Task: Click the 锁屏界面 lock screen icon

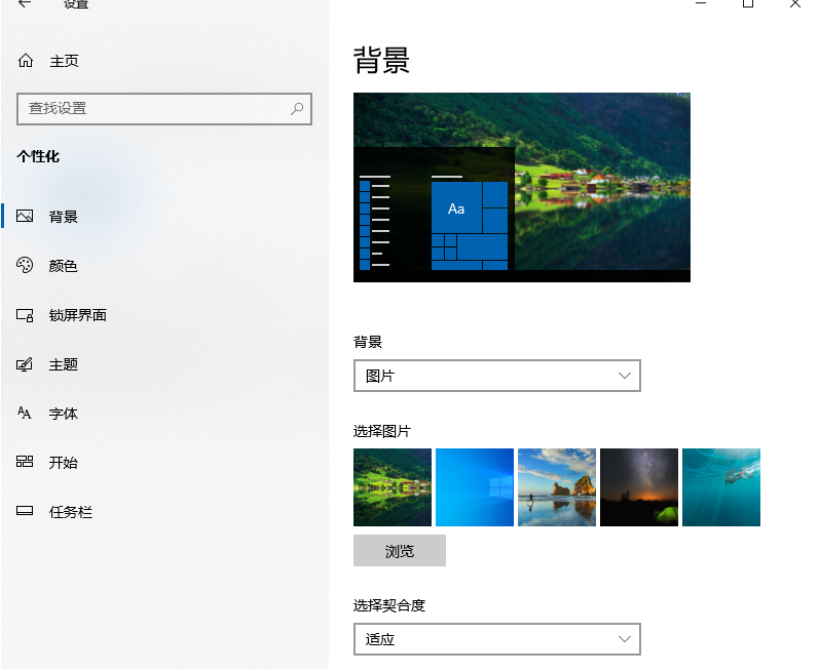Action: tap(24, 315)
